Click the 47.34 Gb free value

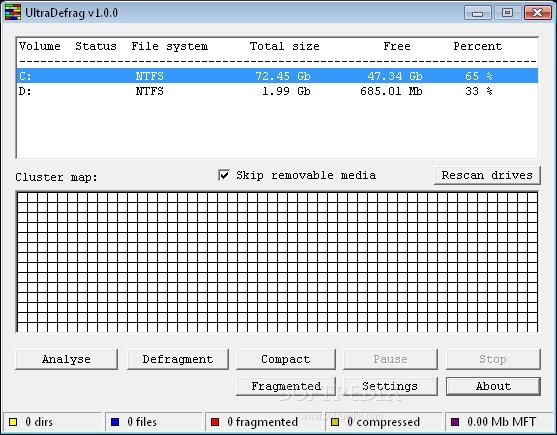[x=395, y=76]
